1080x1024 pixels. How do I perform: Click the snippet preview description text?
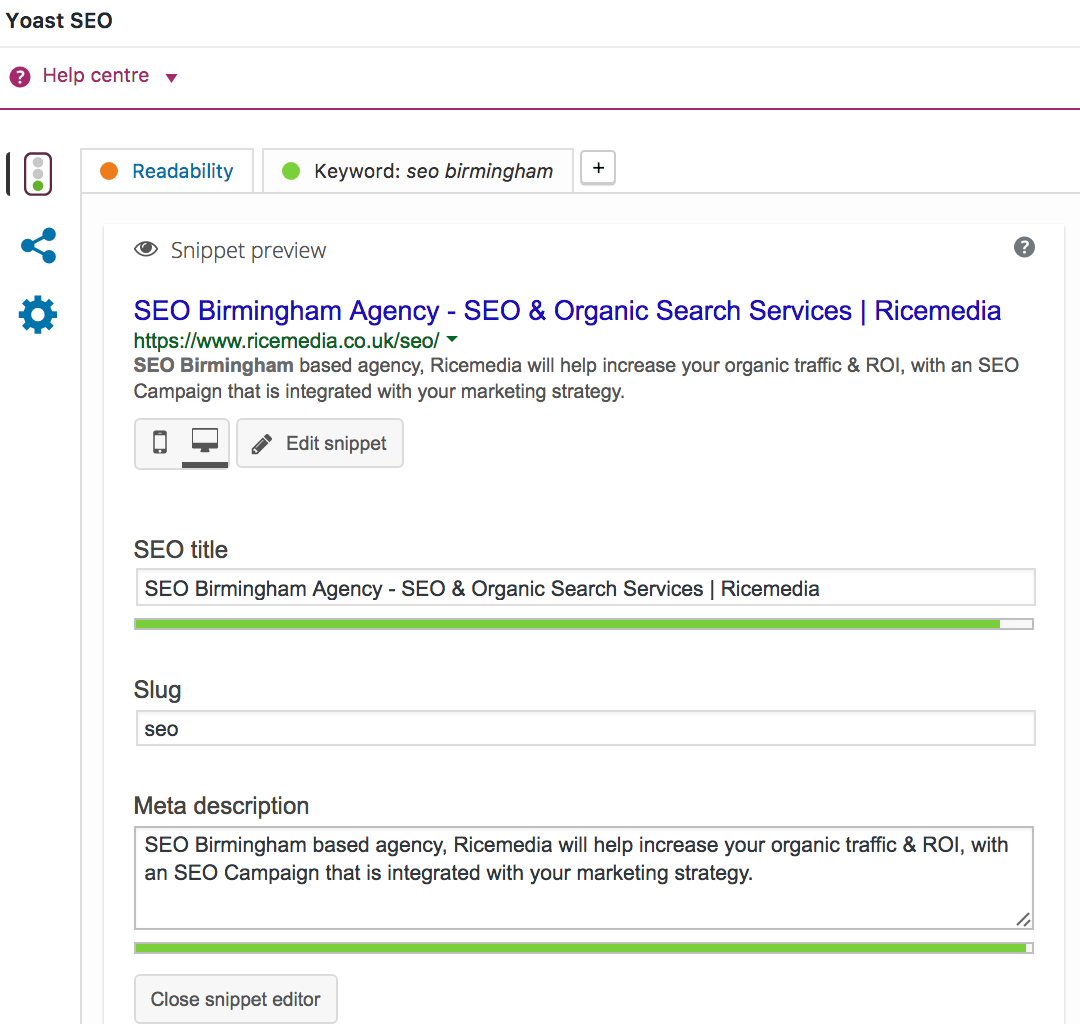pyautogui.click(x=576, y=378)
